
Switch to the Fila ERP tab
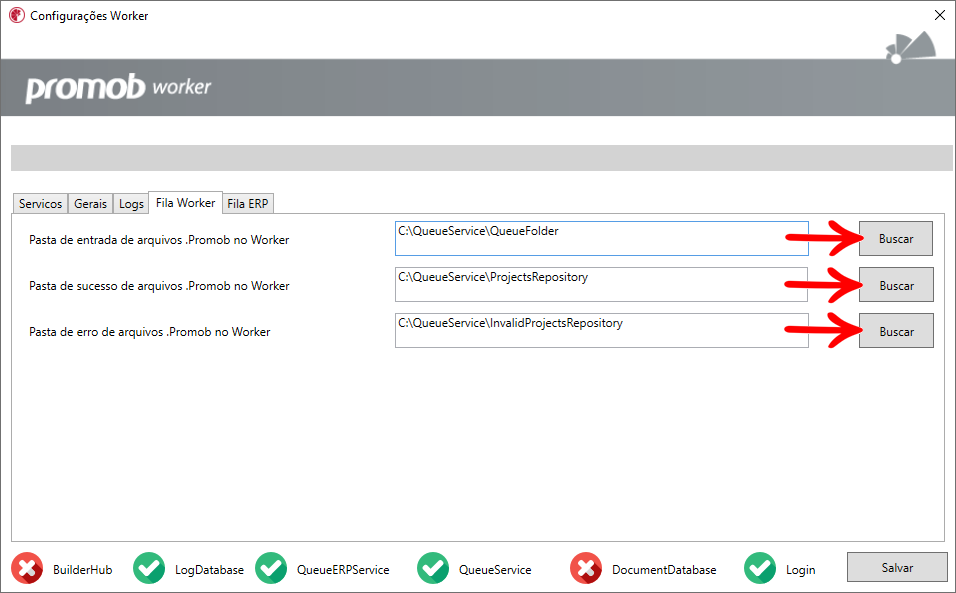coord(248,204)
